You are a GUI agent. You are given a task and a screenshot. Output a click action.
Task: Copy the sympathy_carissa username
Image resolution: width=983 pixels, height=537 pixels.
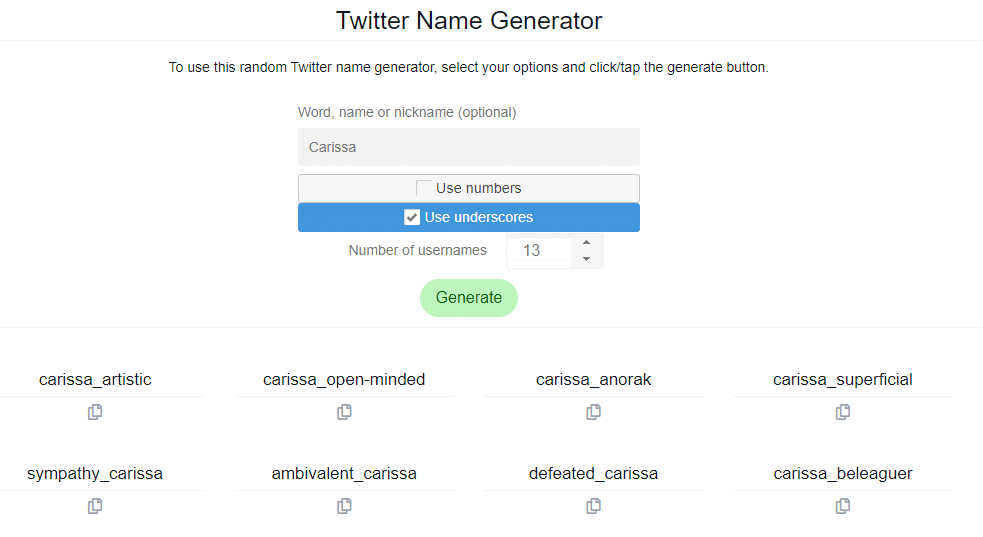click(x=95, y=506)
